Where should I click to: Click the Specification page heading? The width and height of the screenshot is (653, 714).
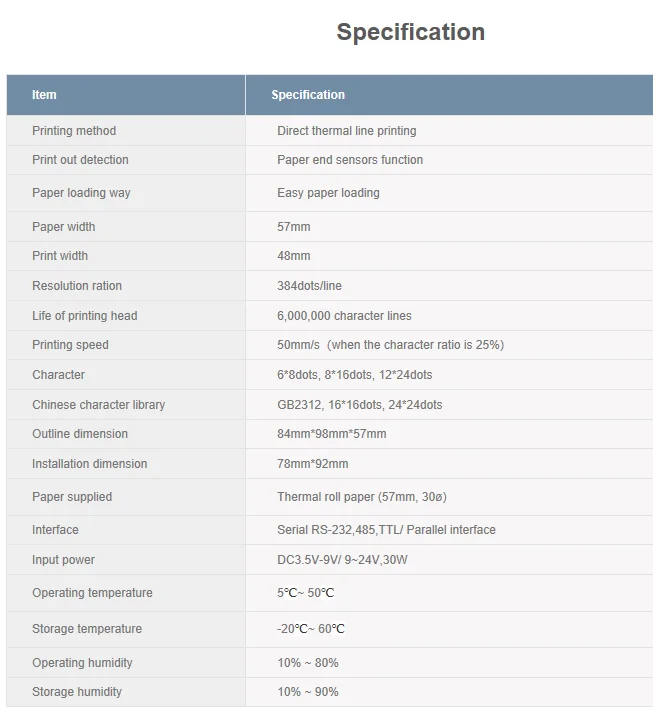pyautogui.click(x=410, y=32)
